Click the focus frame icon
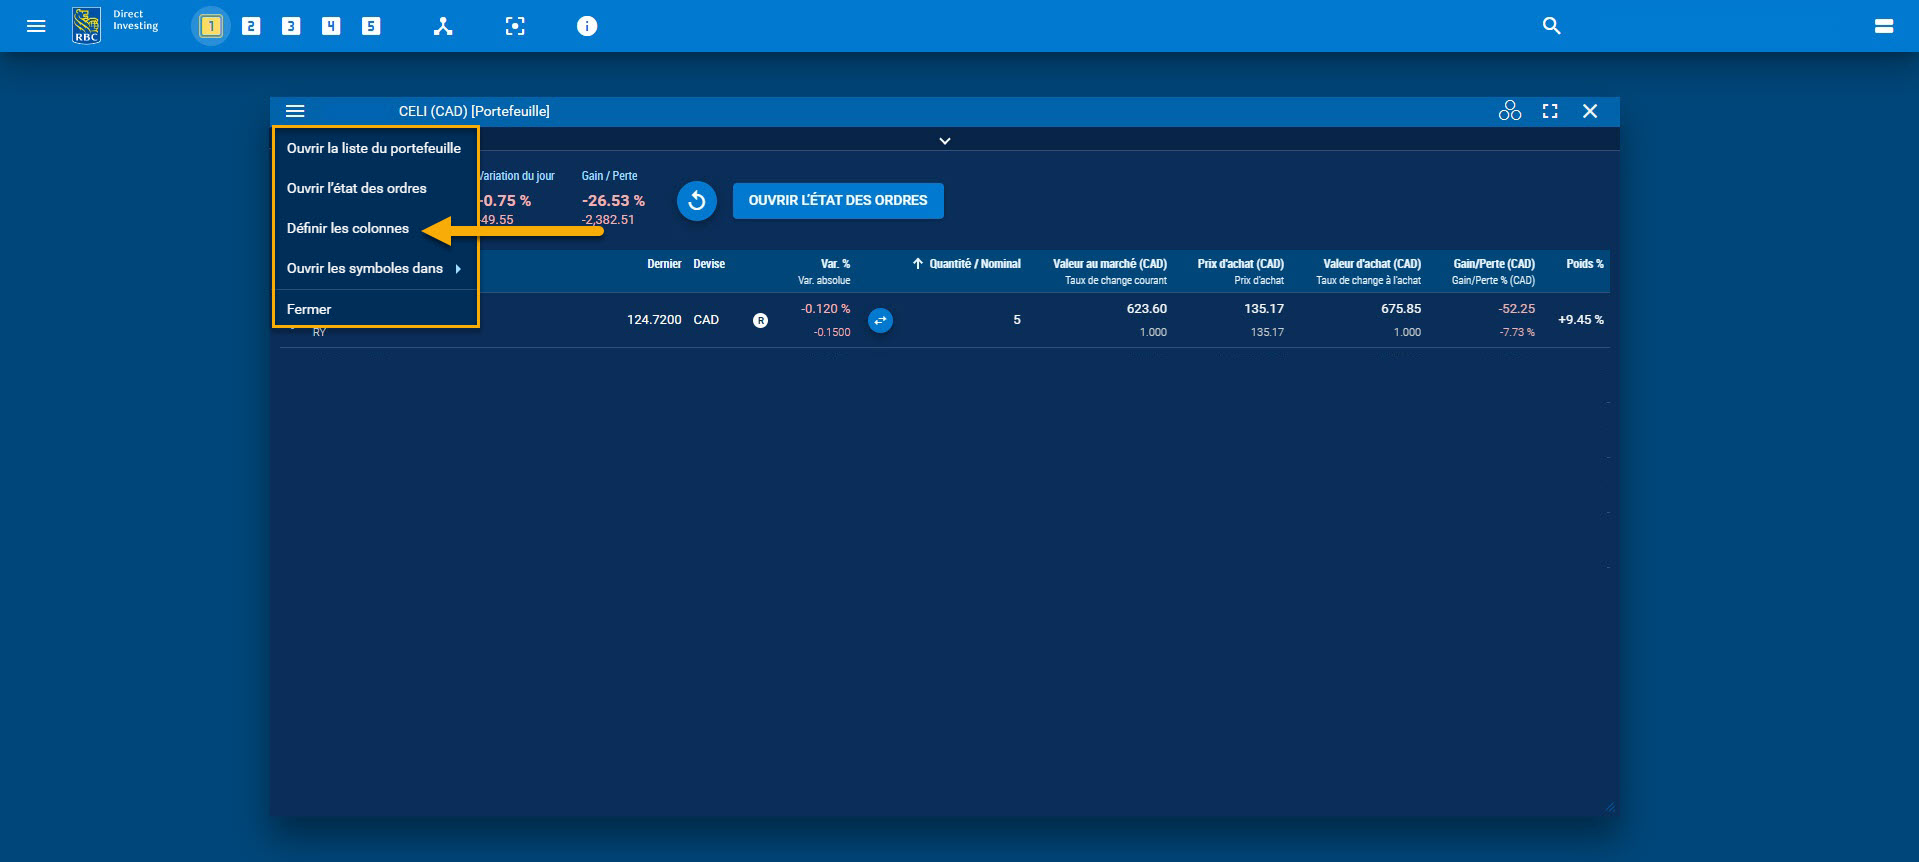Viewport: 1919px width, 862px height. pyautogui.click(x=515, y=26)
